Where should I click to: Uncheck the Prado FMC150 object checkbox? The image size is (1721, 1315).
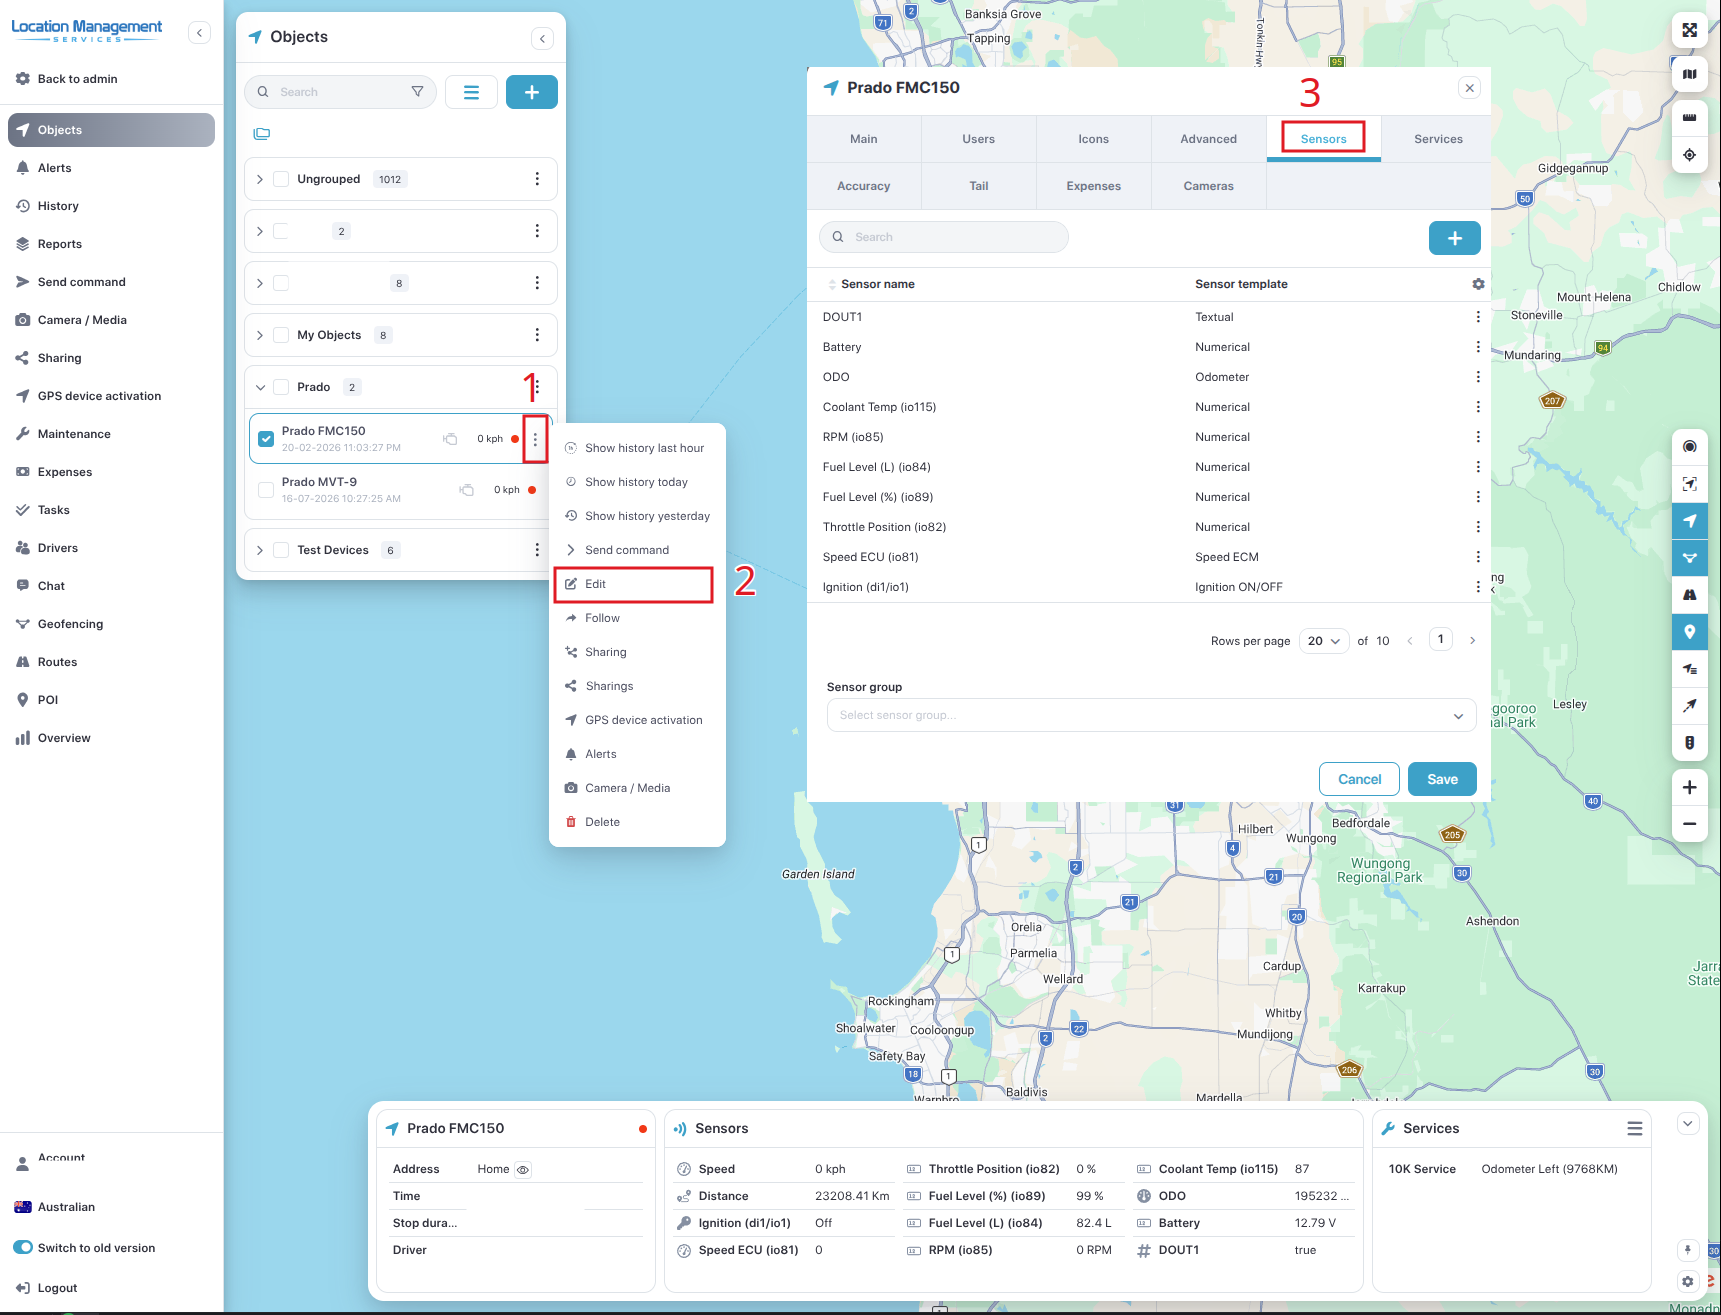tap(266, 439)
